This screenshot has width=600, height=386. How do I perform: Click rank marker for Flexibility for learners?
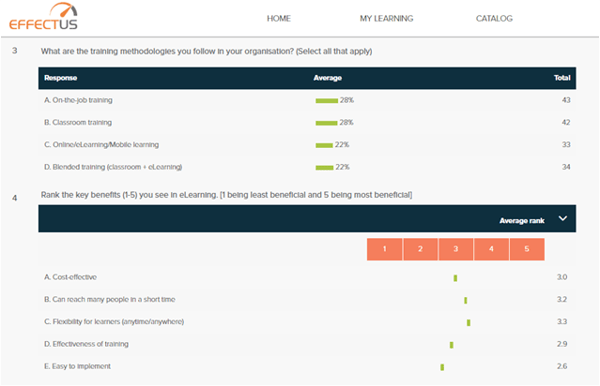click(x=468, y=323)
